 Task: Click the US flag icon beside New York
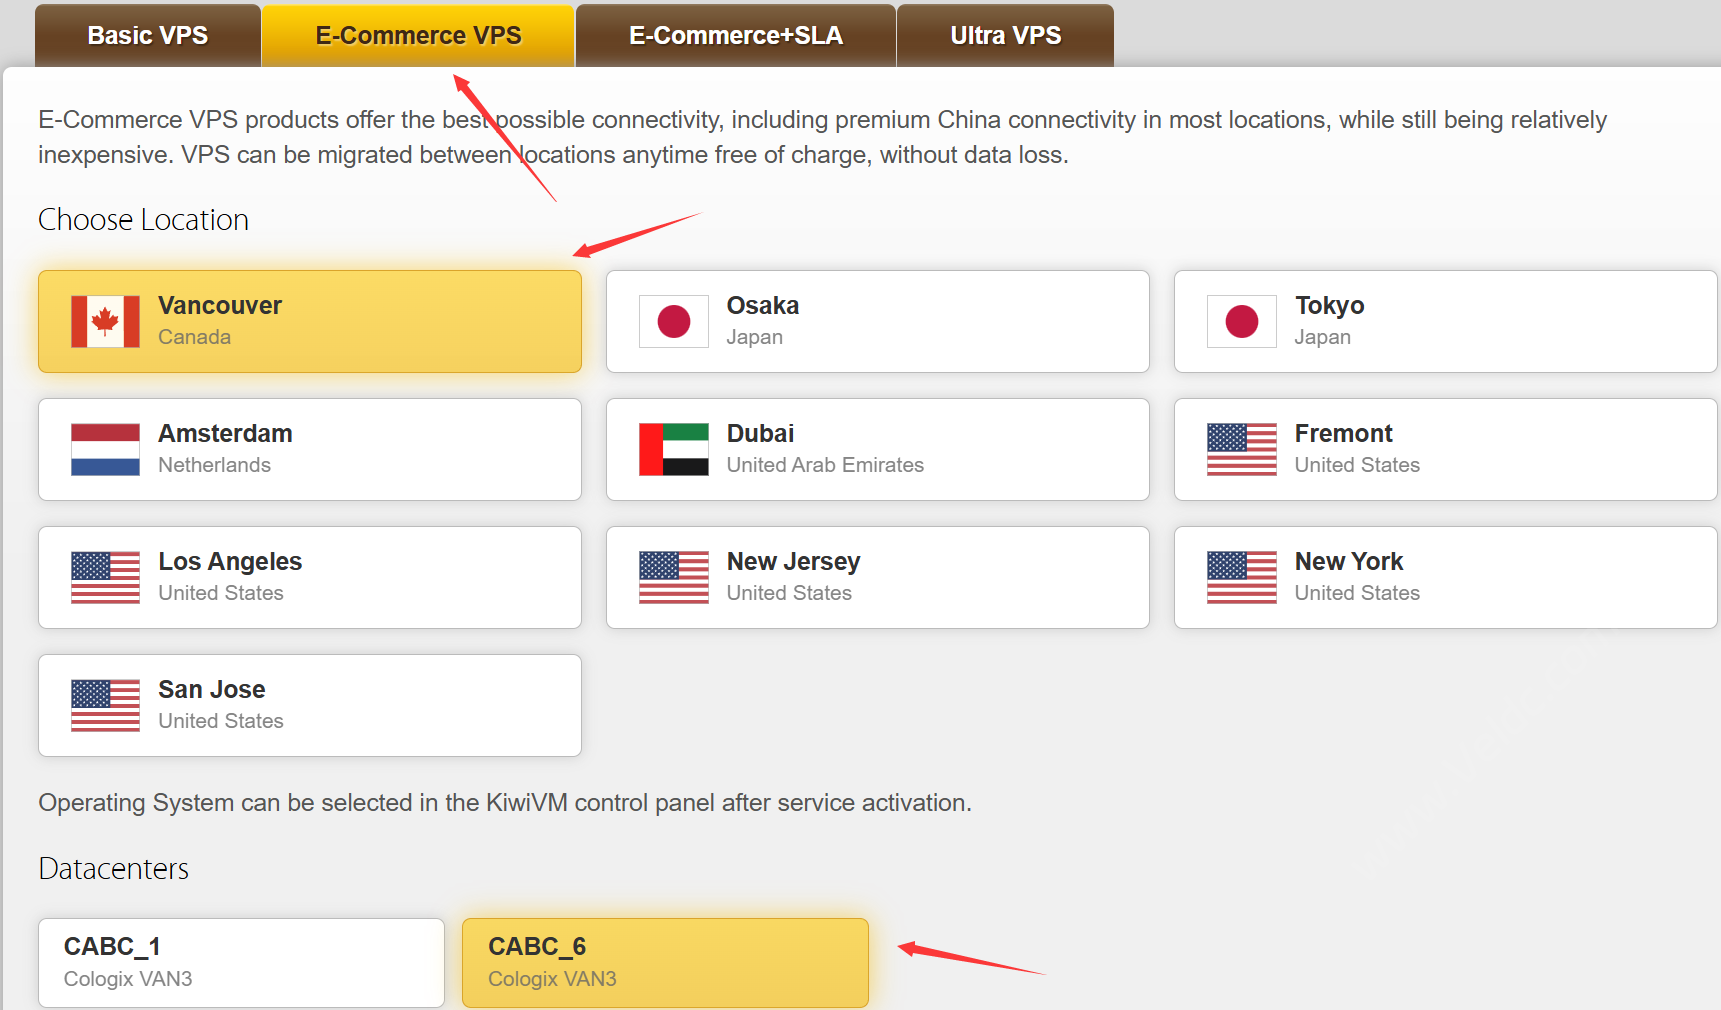(x=1242, y=577)
